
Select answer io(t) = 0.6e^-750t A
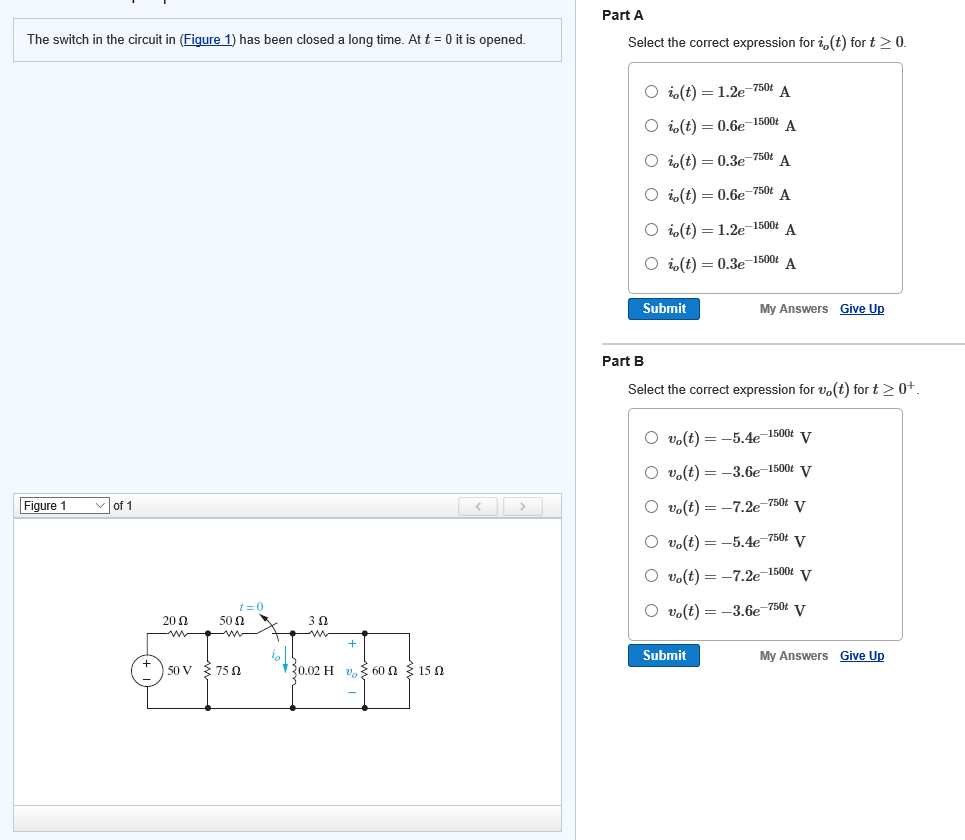point(652,194)
